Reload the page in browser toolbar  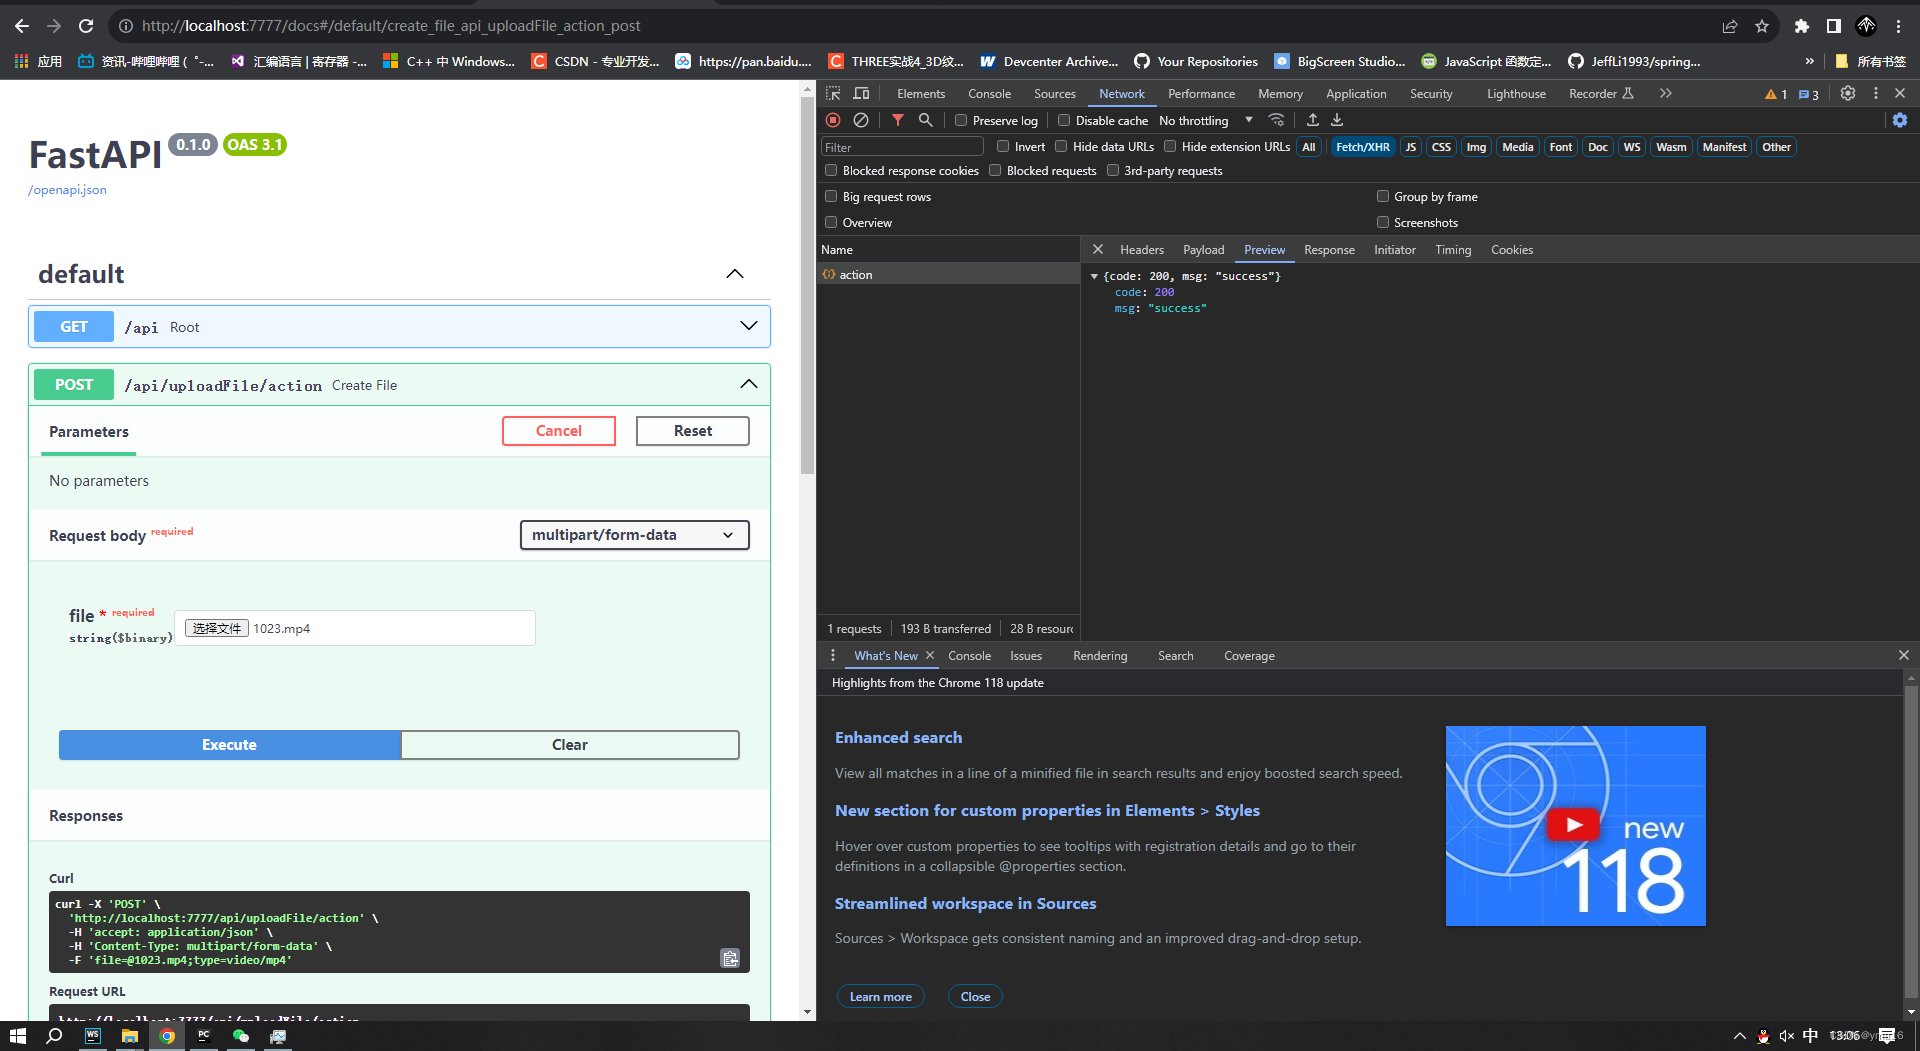click(86, 26)
